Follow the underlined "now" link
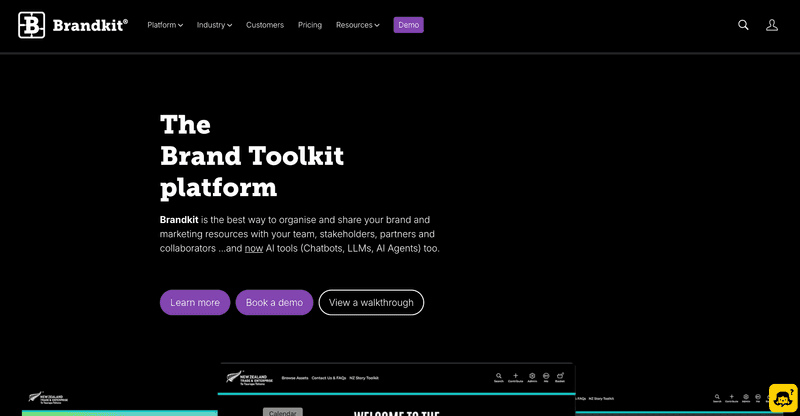Image resolution: width=800 pixels, height=416 pixels. (x=254, y=249)
